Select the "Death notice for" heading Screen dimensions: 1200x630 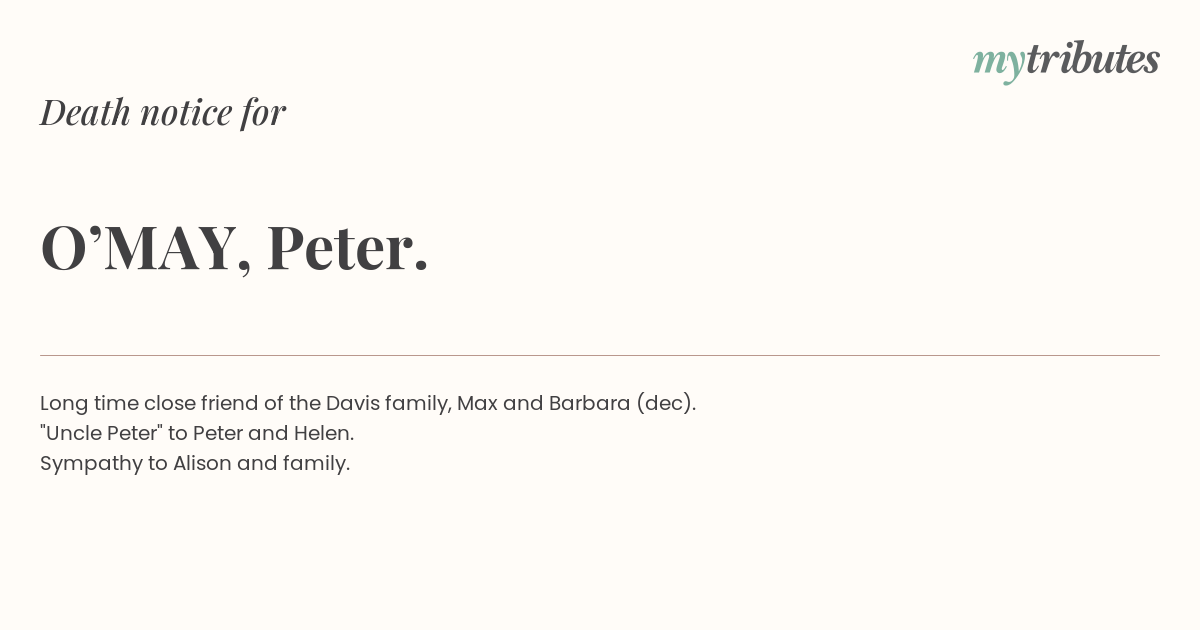tap(163, 112)
